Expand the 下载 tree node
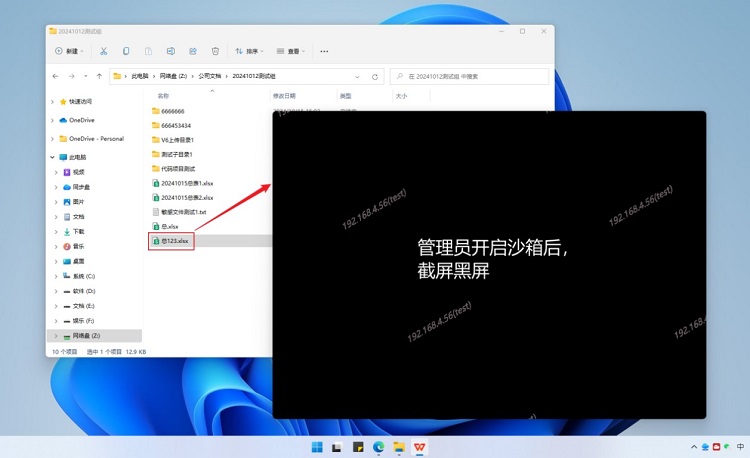750x458 pixels. (x=56, y=232)
